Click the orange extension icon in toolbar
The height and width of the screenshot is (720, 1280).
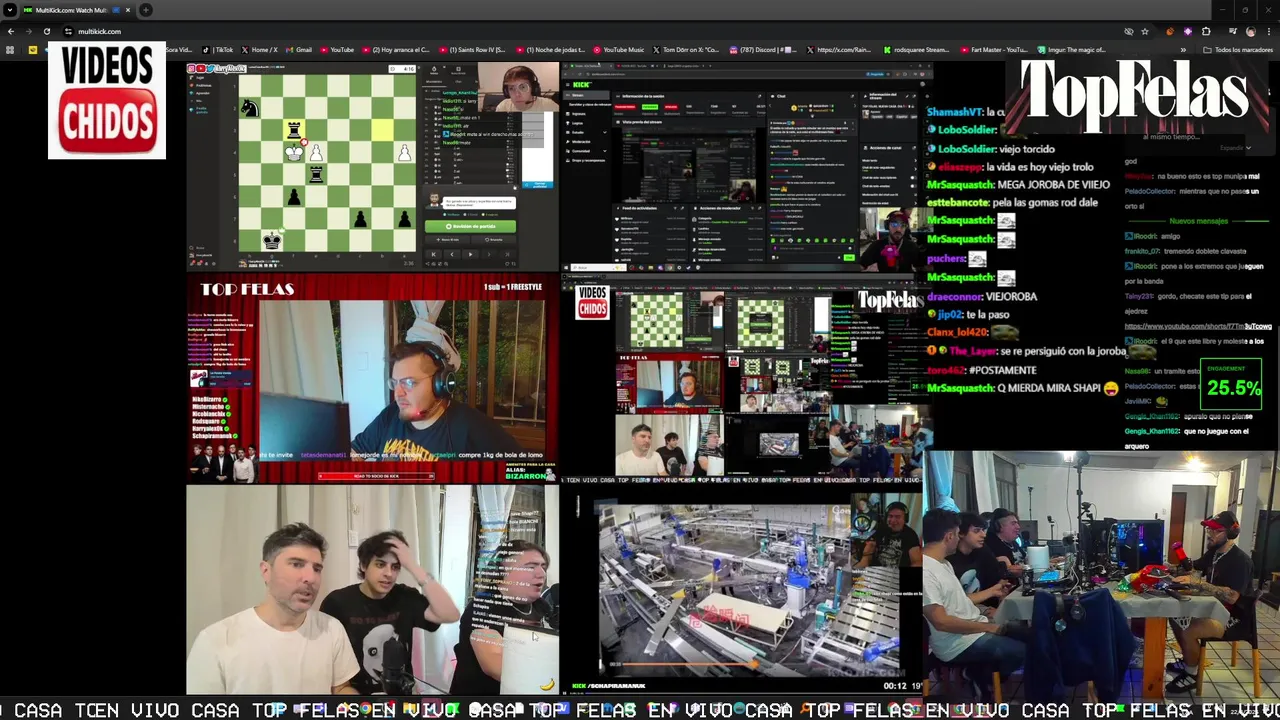1170,31
